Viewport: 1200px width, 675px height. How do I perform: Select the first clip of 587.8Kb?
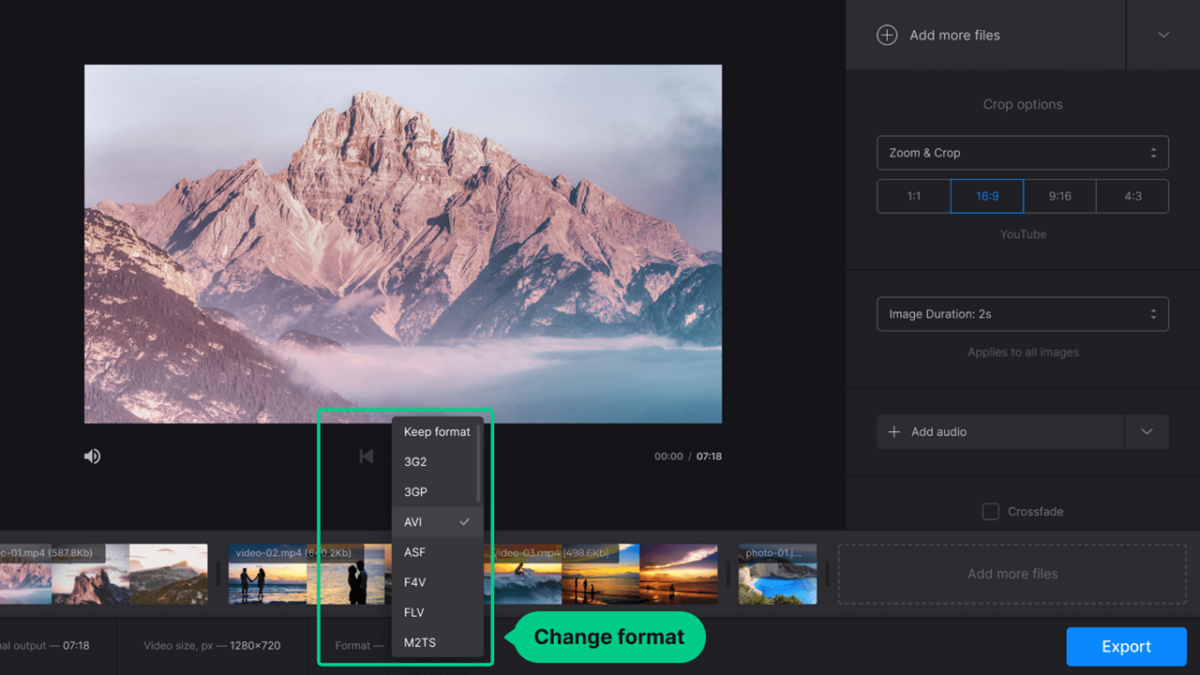pos(103,574)
